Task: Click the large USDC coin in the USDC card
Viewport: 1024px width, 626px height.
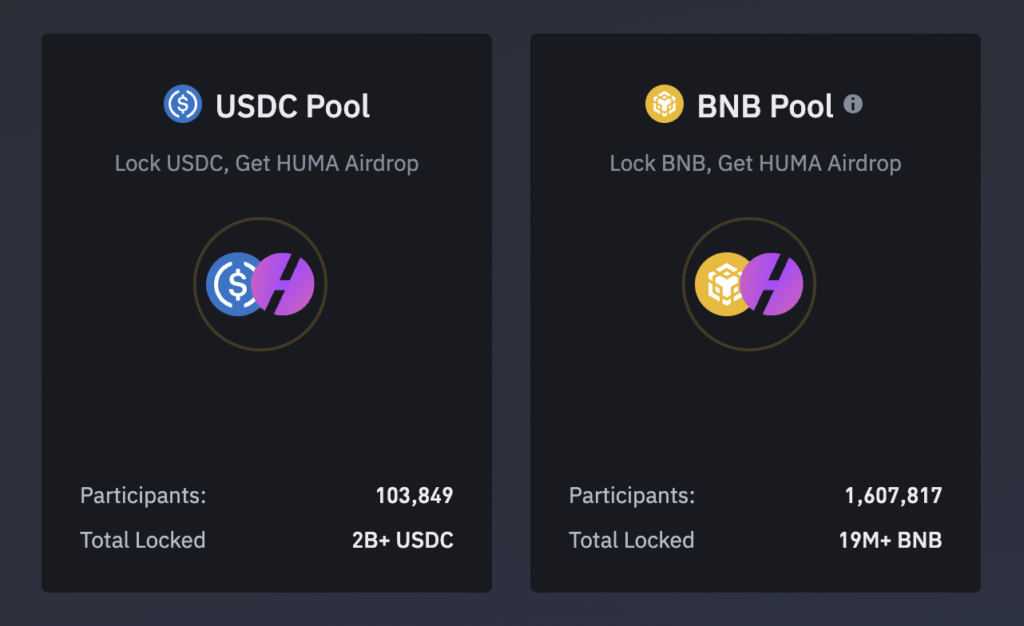Action: 231,285
